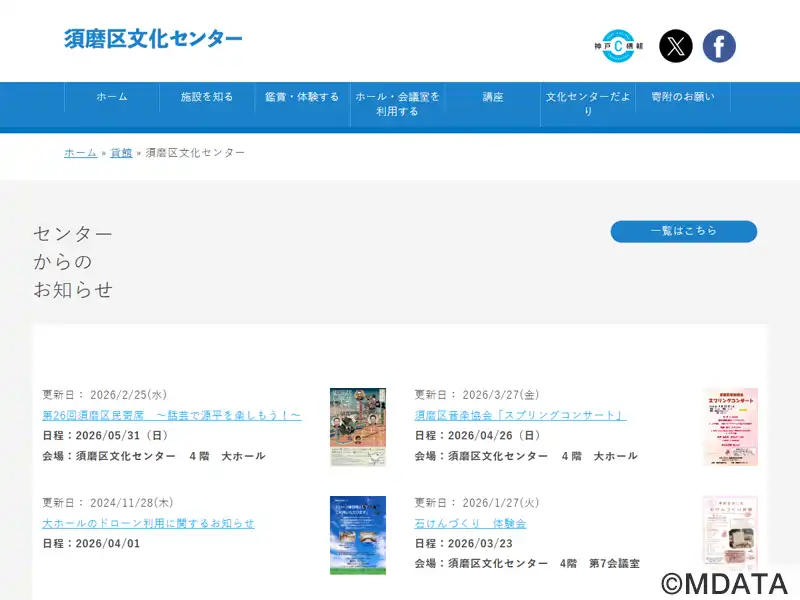Select ホール・会議室を利用する menu item

click(397, 104)
